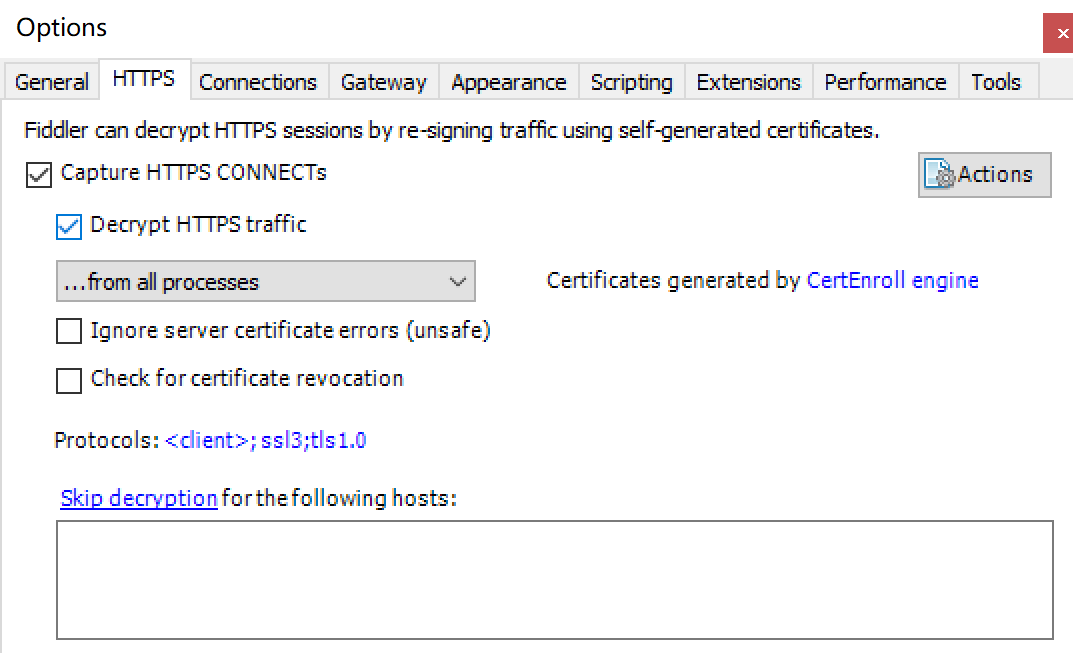Enable Ignore server certificate errors
The height and width of the screenshot is (653, 1073).
point(69,331)
